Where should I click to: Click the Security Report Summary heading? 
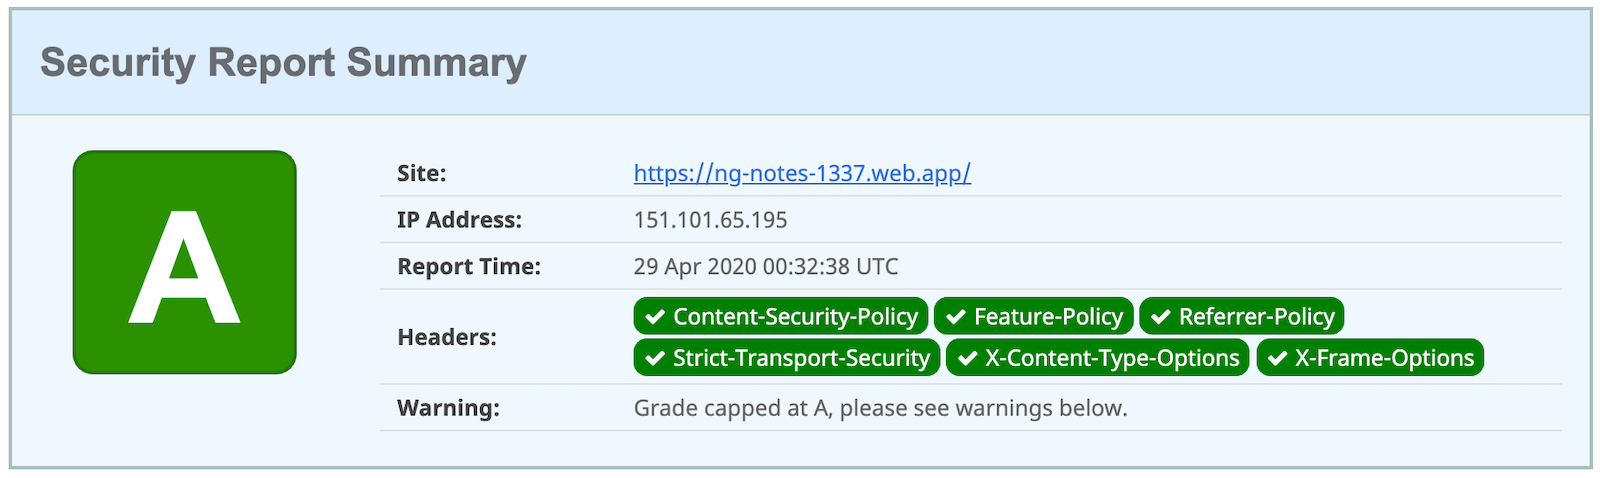(283, 62)
